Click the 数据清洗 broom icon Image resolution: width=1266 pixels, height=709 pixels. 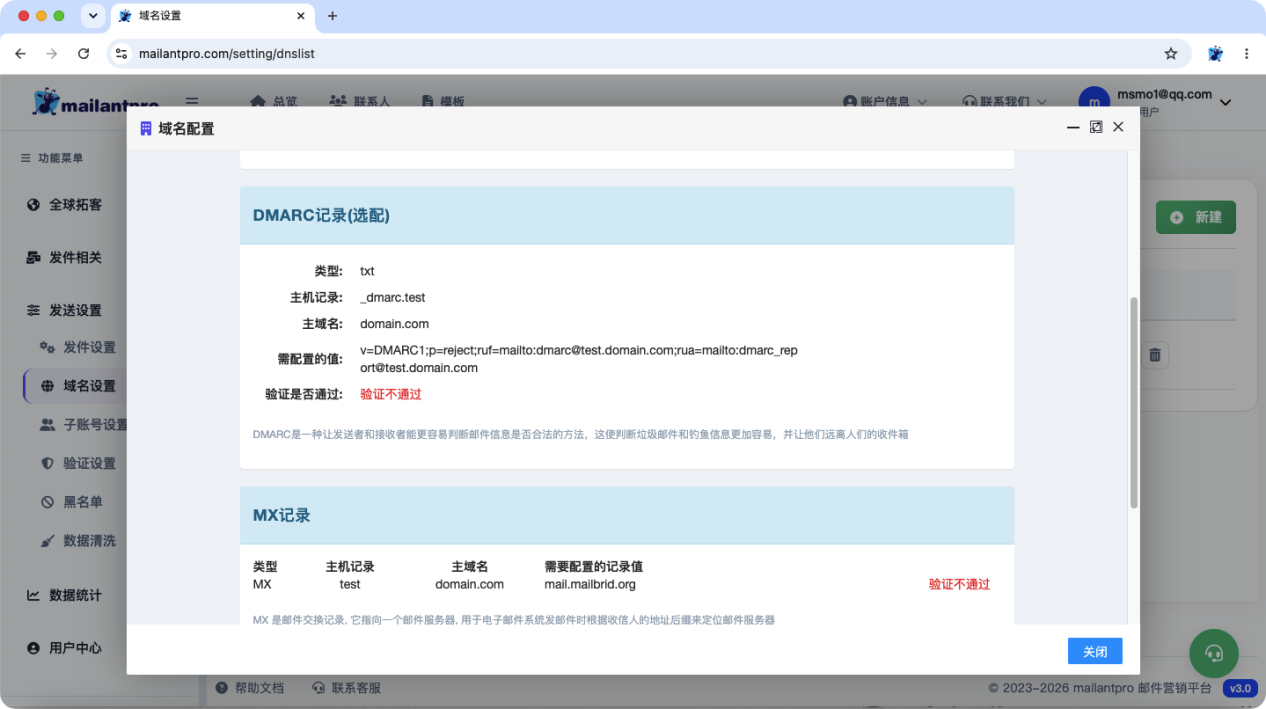coord(47,541)
